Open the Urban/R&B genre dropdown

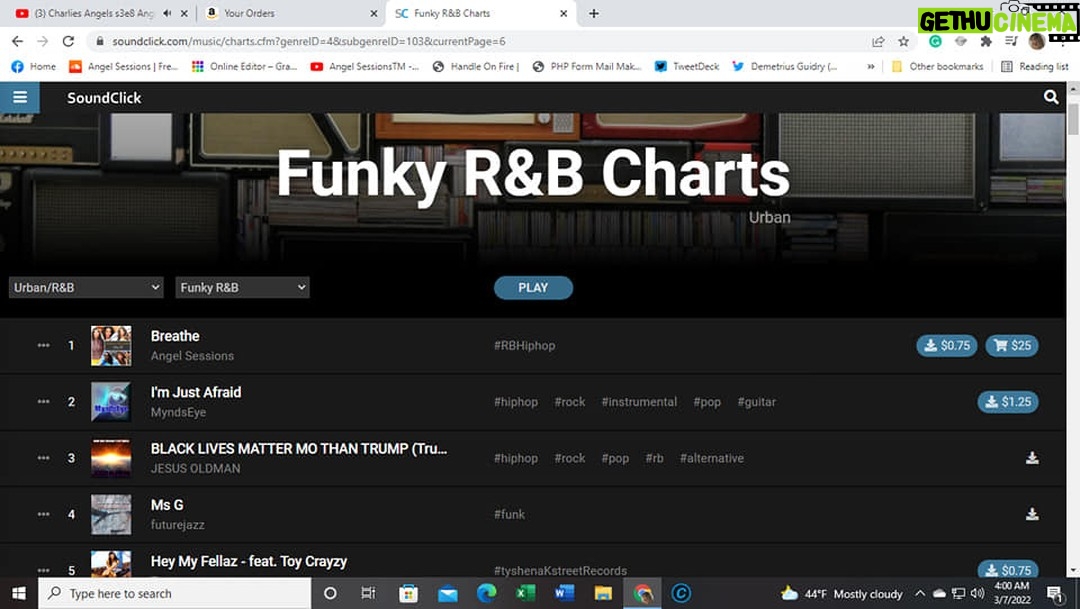(86, 287)
